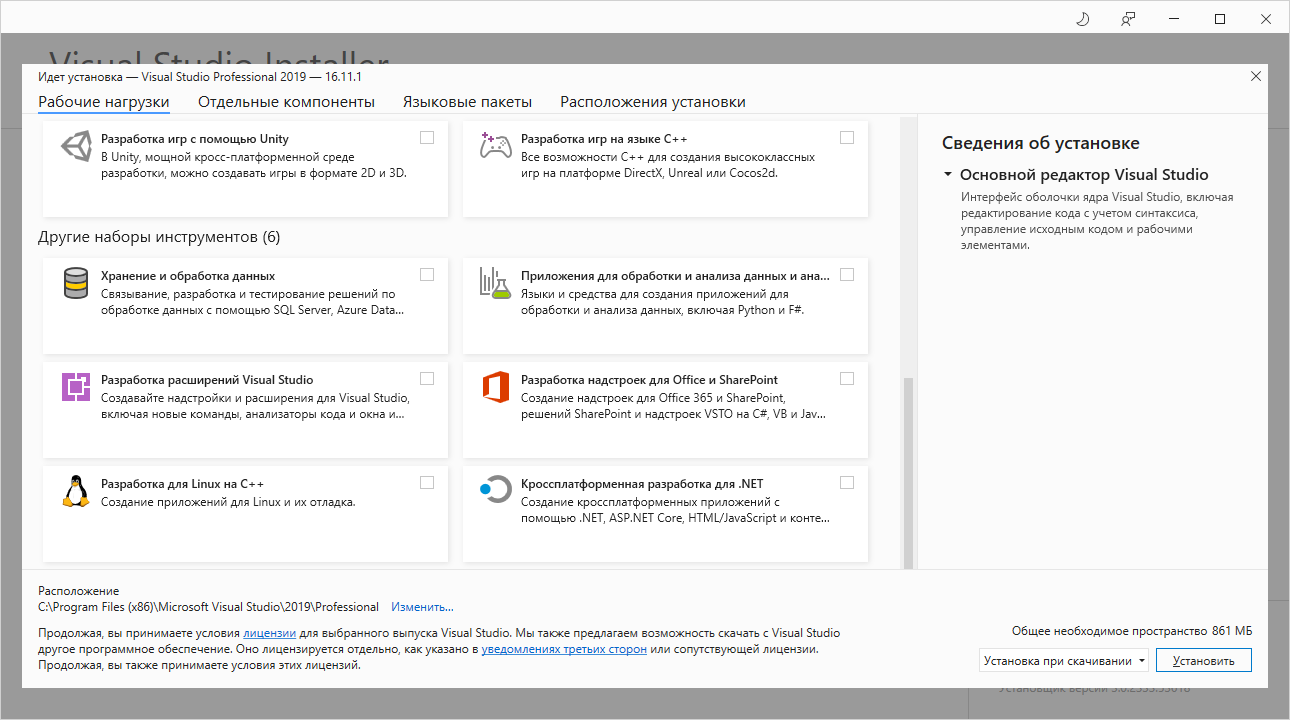Switch to 'Языковые пакеты' tab
Viewport: 1290px width, 720px height.
pos(467,102)
